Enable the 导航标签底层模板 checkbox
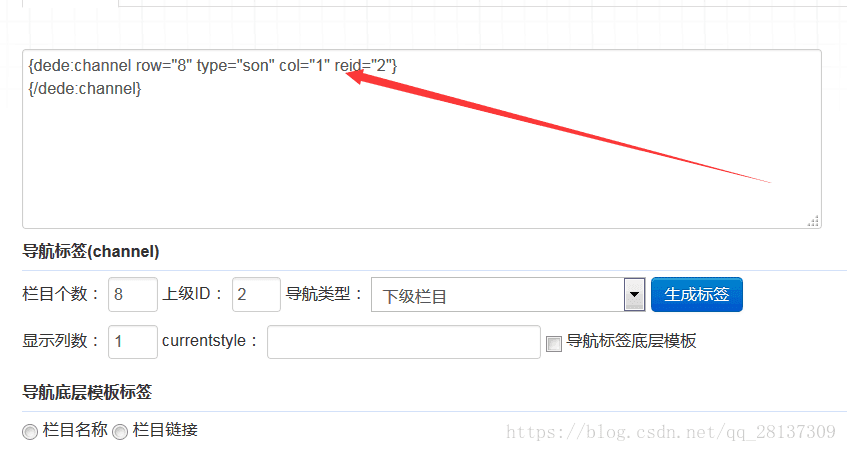This screenshot has height=452, width=847. 554,343
